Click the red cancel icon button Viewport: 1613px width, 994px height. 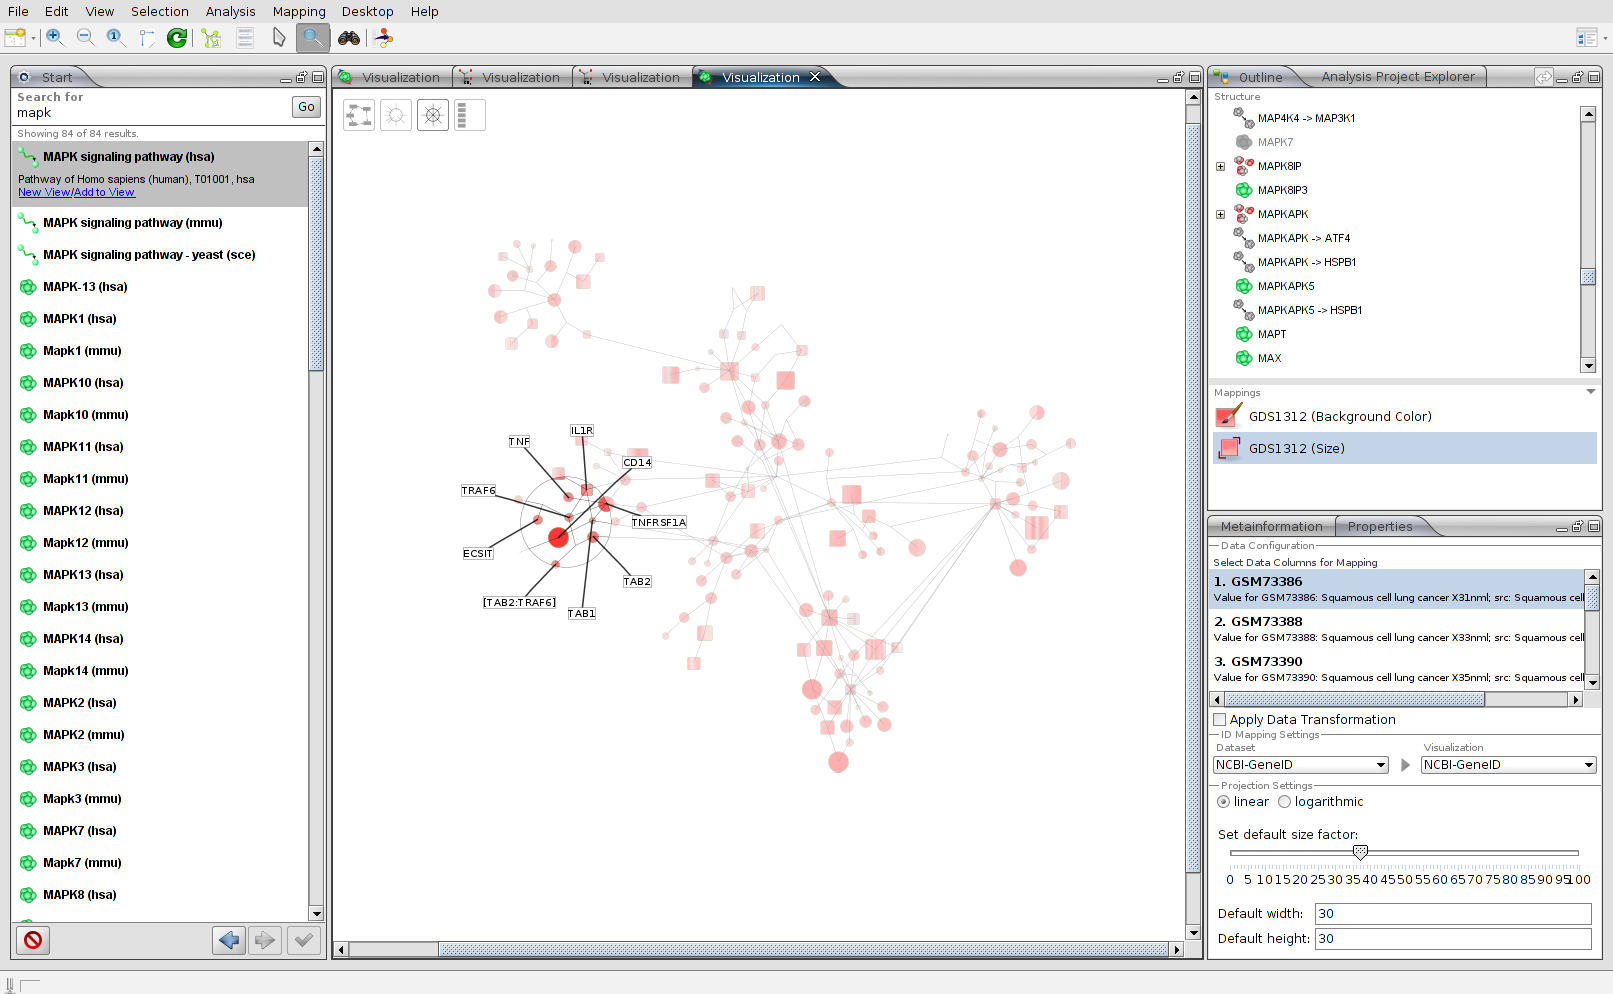(33, 940)
